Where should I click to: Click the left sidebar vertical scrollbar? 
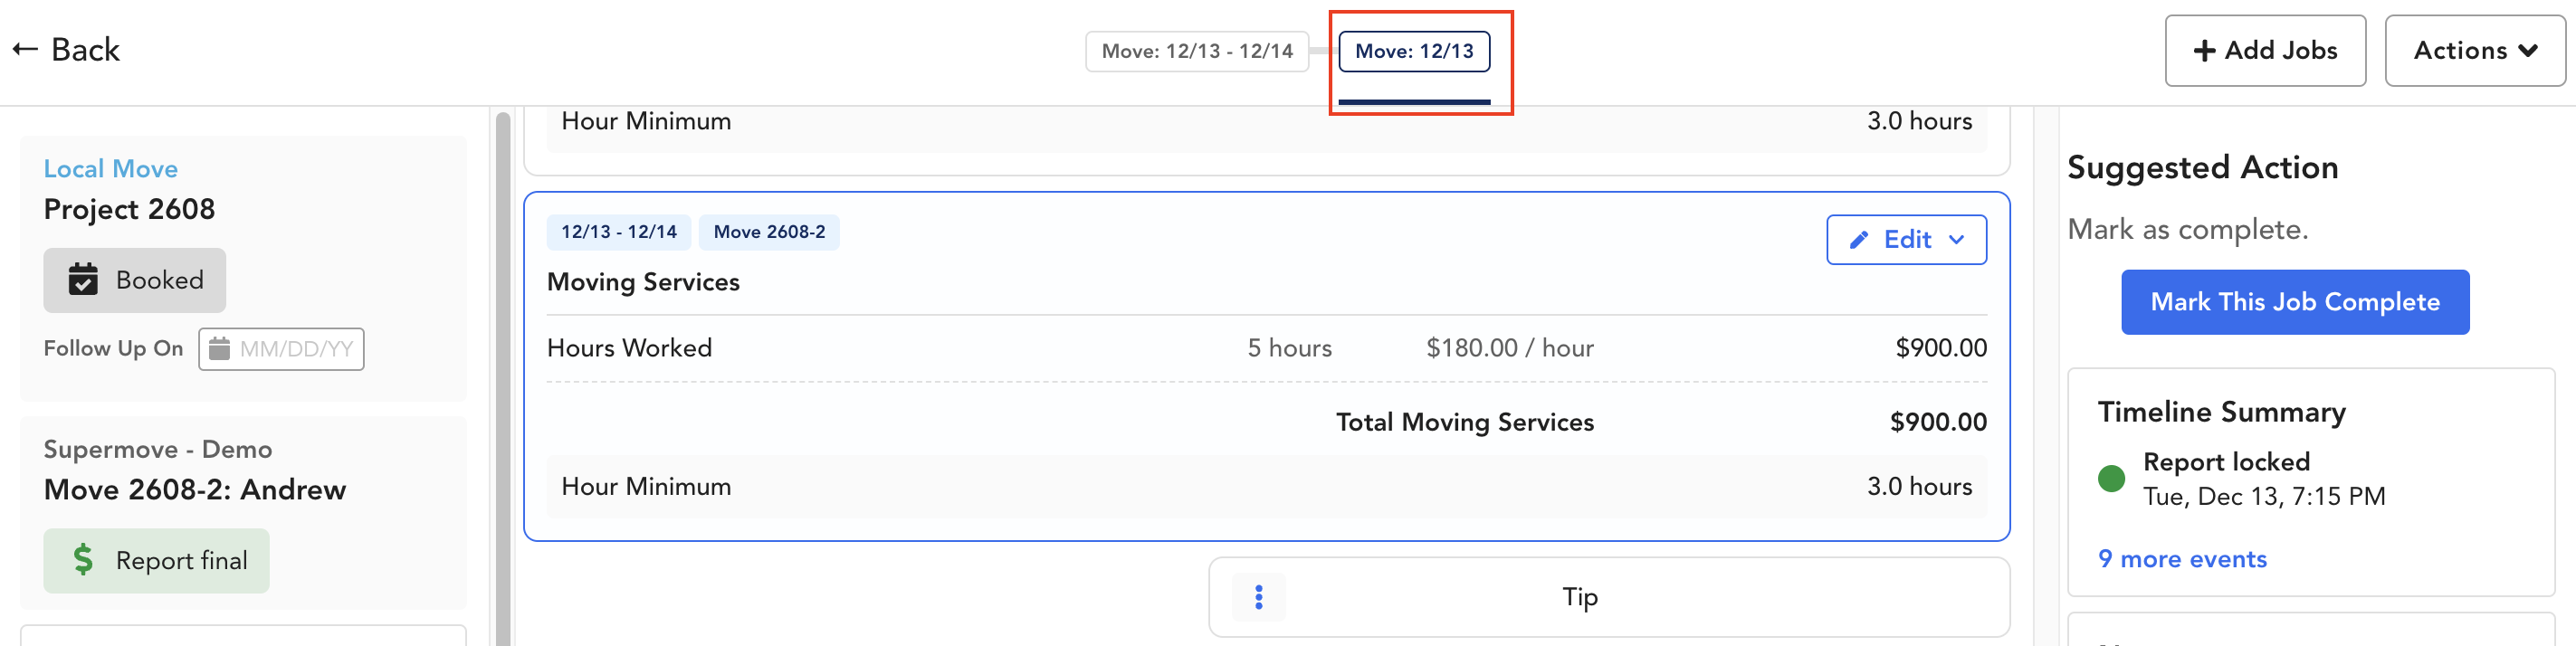pos(502,380)
